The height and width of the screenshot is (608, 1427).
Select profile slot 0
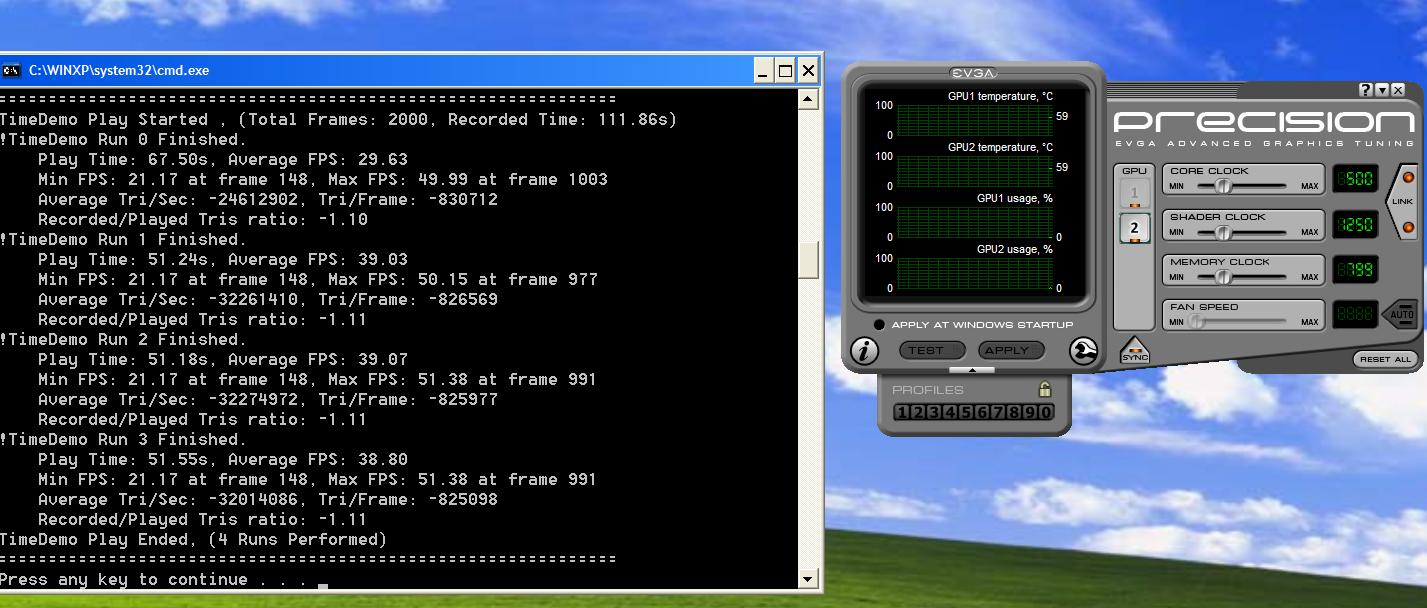click(1046, 412)
